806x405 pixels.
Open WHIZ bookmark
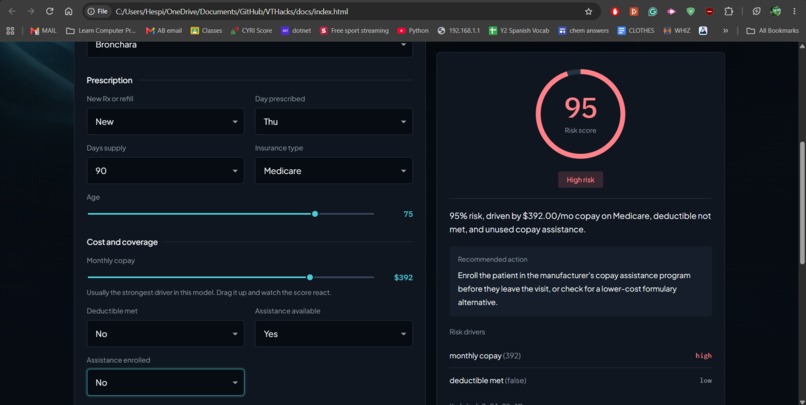677,31
